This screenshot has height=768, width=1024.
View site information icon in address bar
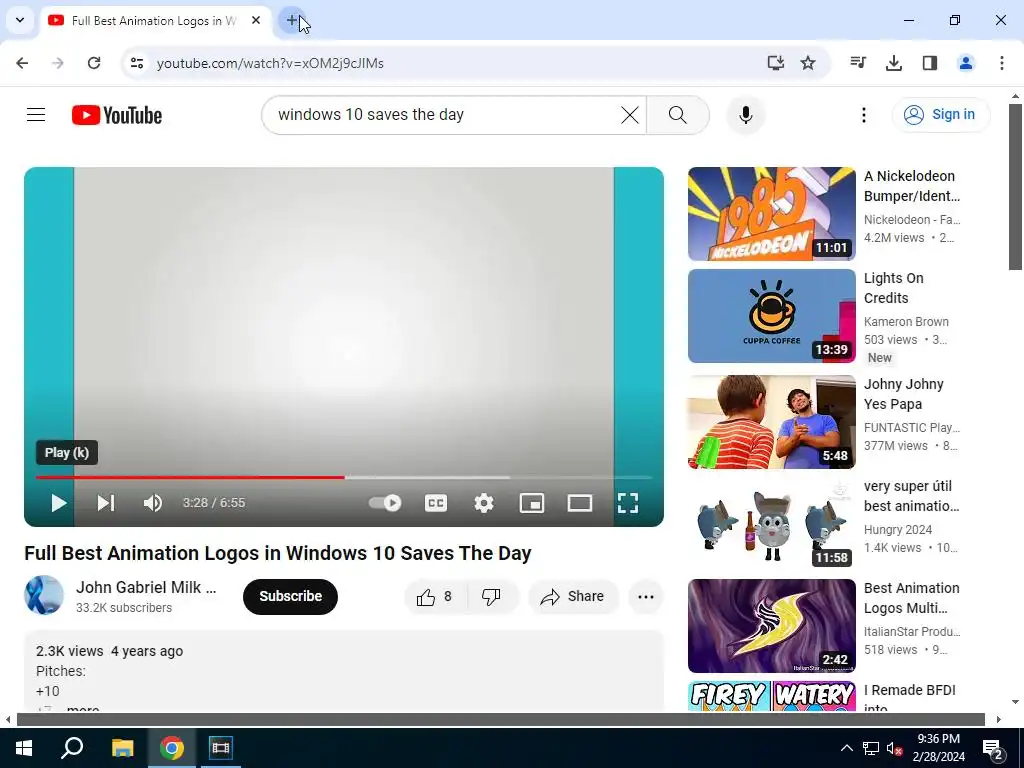(136, 63)
